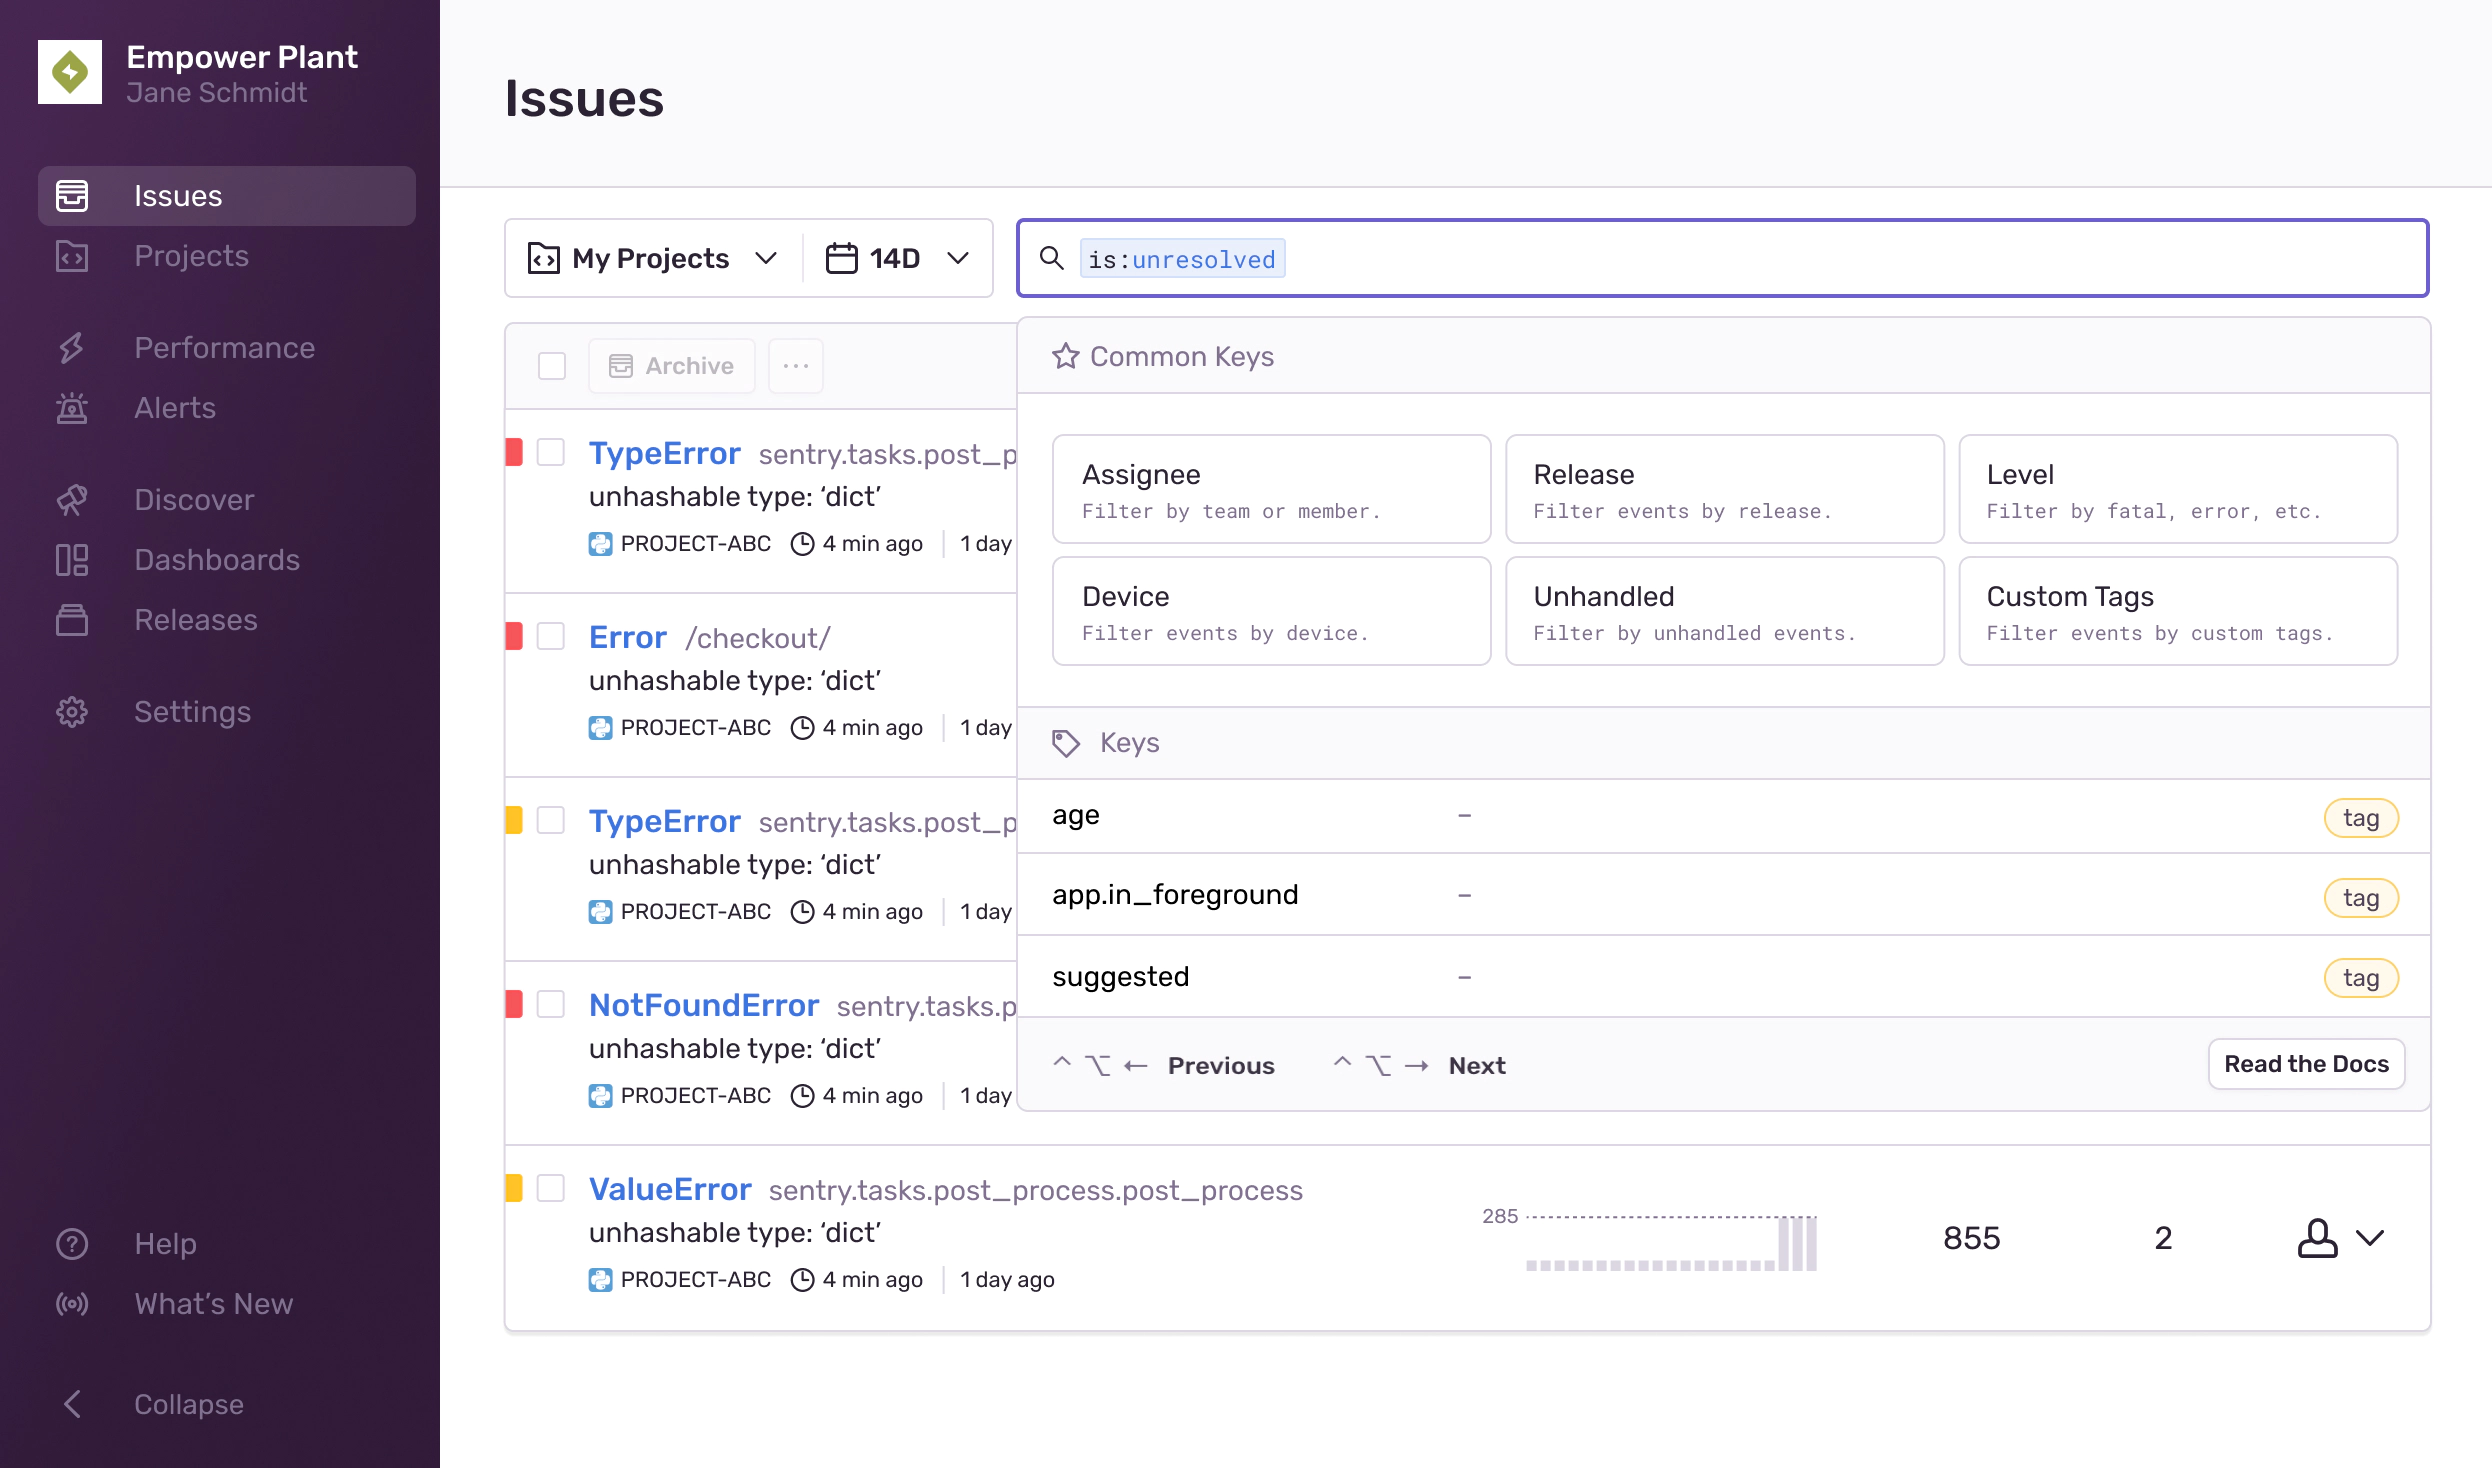
Task: Open the ValueError issue link
Action: point(670,1189)
